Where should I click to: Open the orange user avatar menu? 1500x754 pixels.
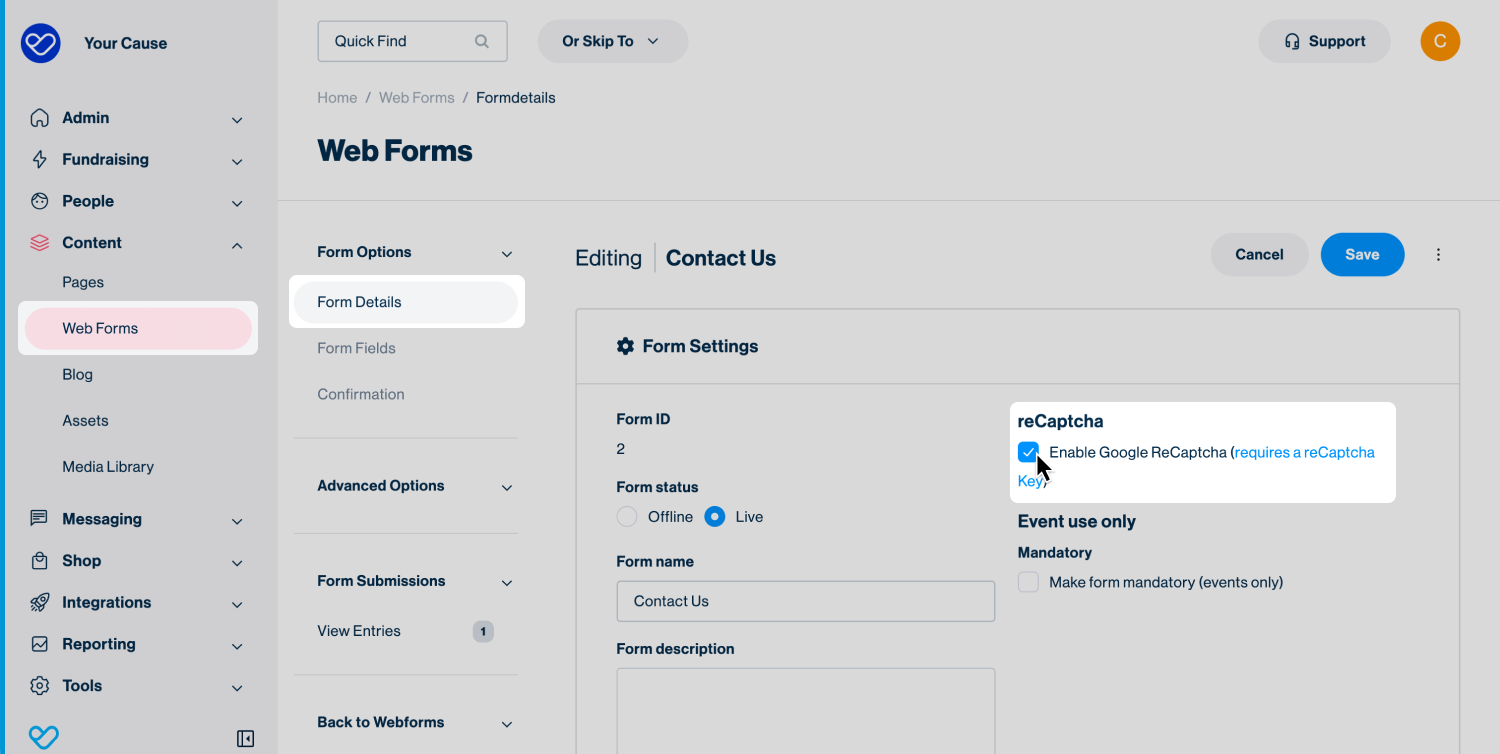pyautogui.click(x=1439, y=41)
